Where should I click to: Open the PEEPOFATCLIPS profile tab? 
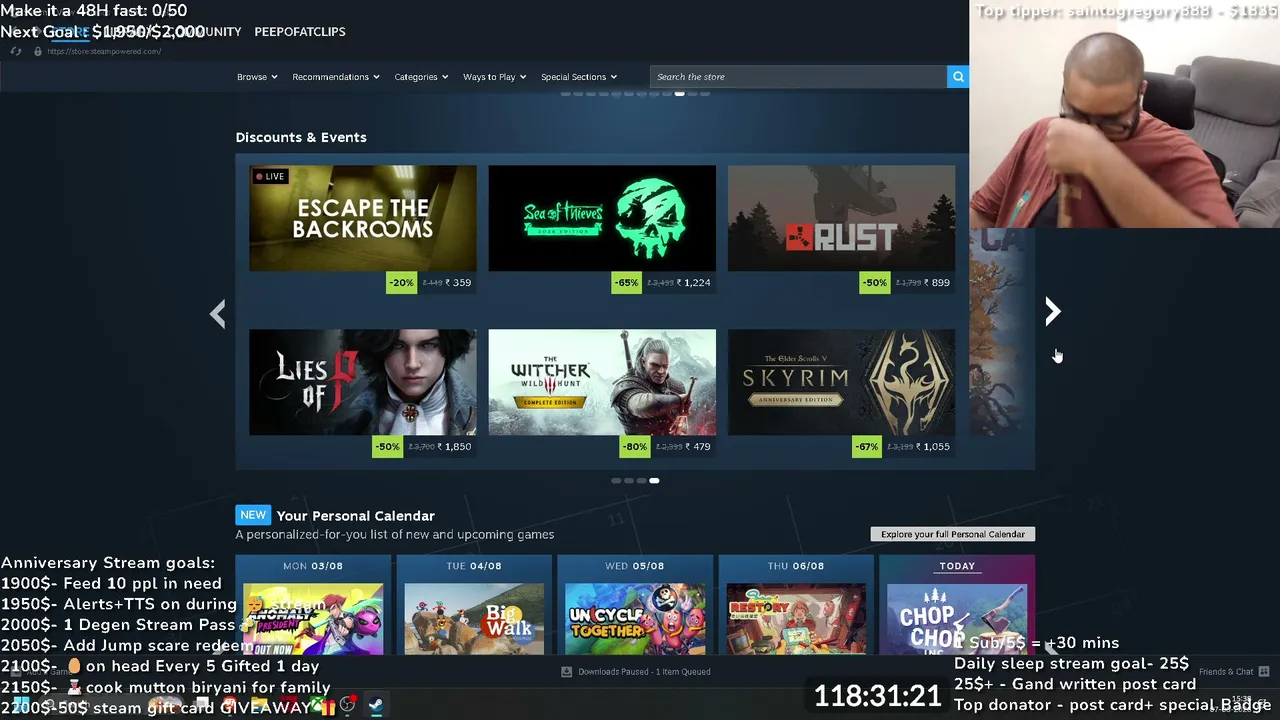[300, 32]
